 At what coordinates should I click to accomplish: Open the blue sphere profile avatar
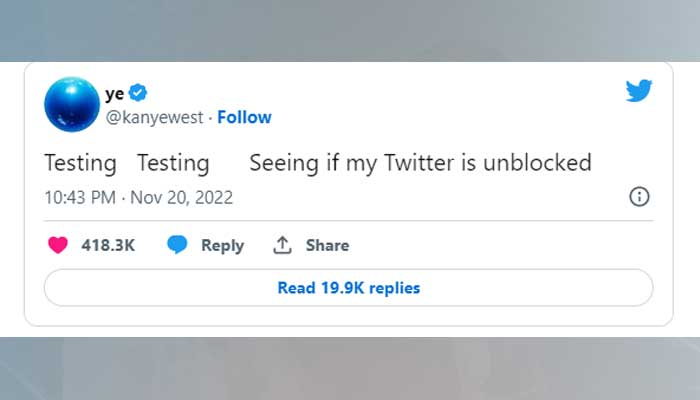coord(70,105)
